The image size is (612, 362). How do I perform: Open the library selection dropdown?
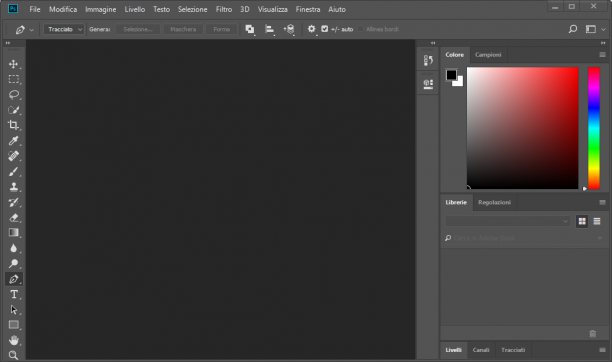(x=507, y=221)
